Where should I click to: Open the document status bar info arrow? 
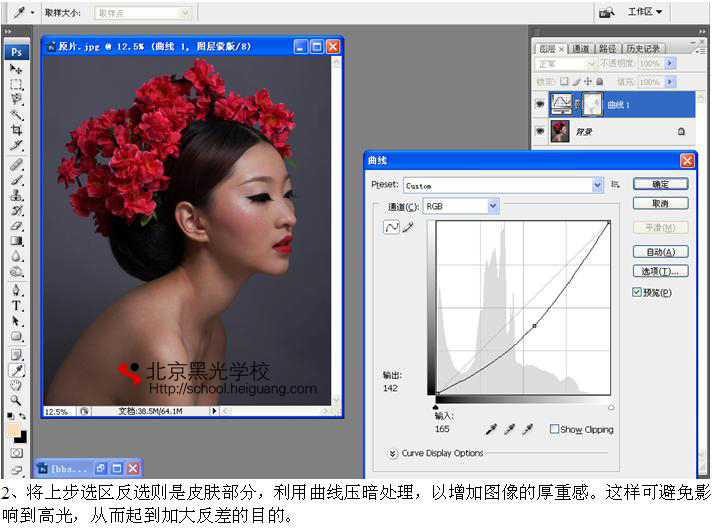[x=214, y=411]
